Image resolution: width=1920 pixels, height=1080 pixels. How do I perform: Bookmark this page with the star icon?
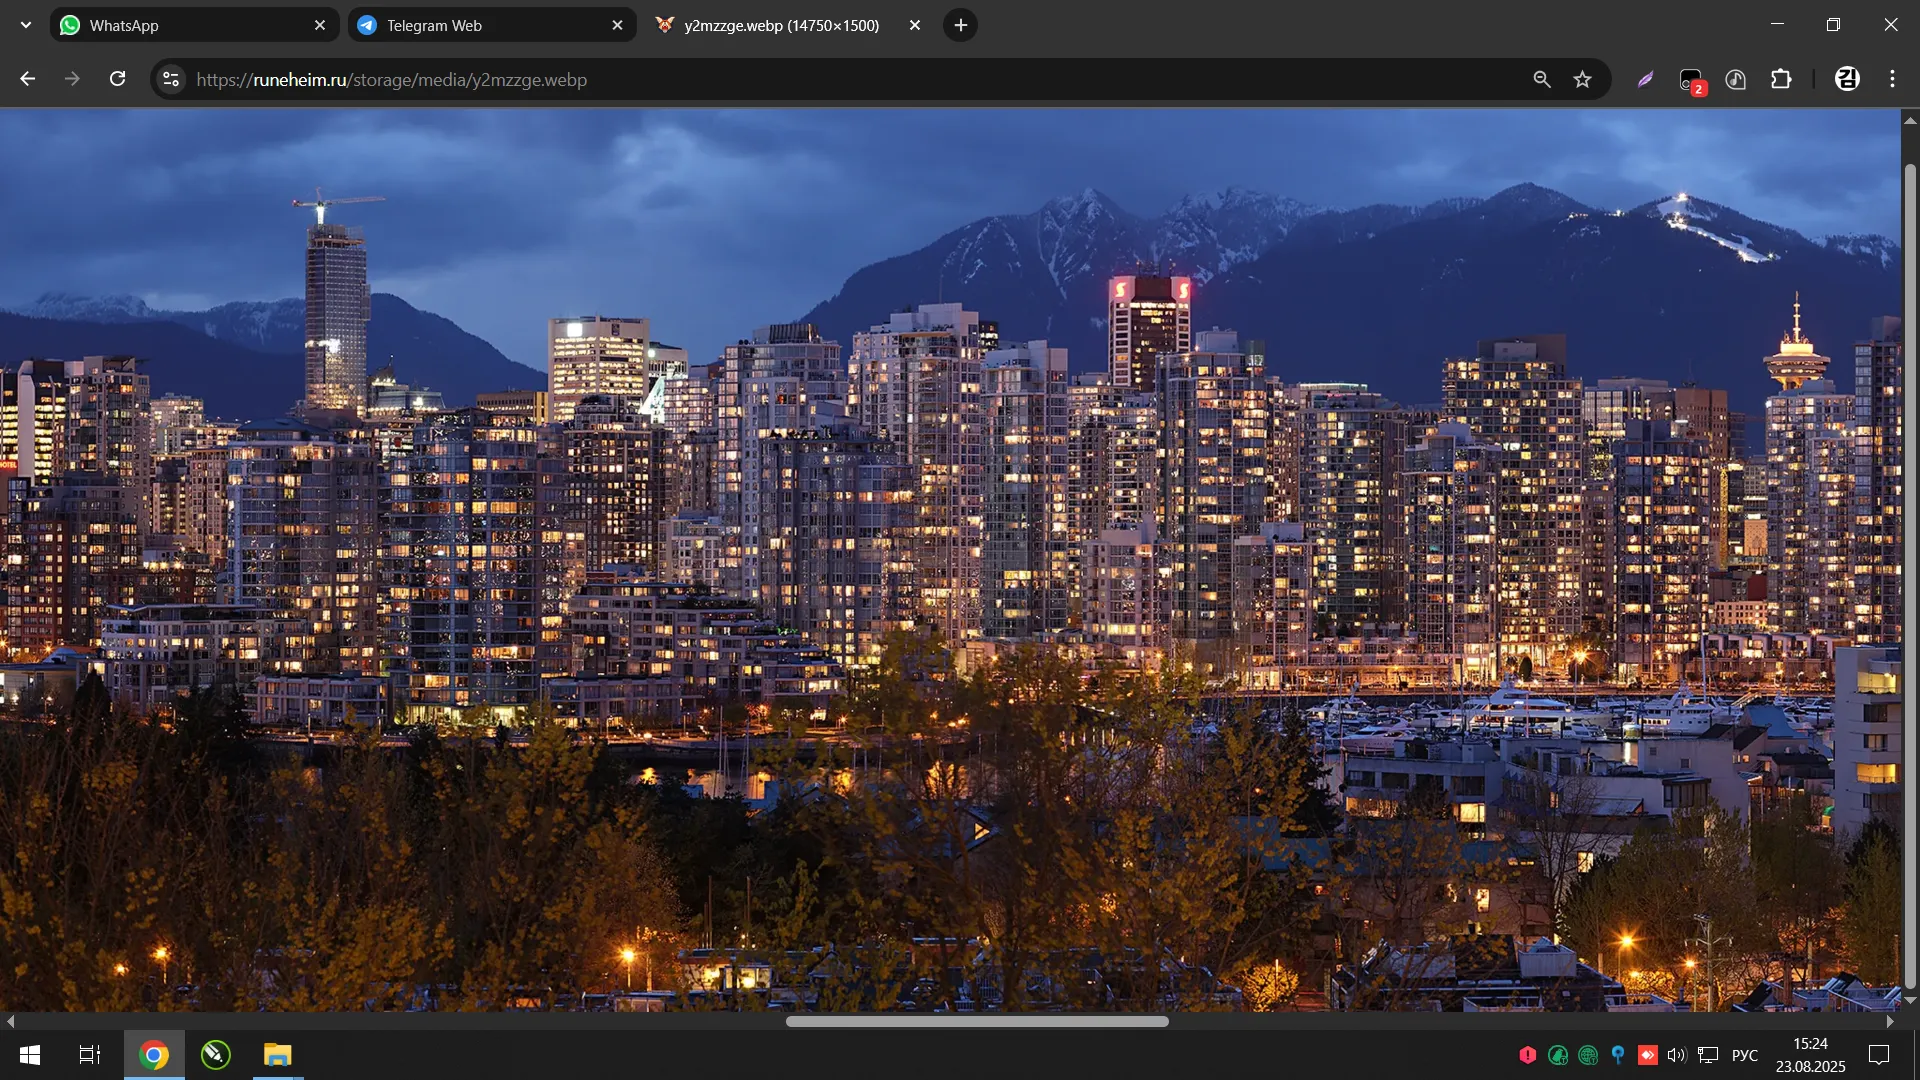pos(1582,79)
